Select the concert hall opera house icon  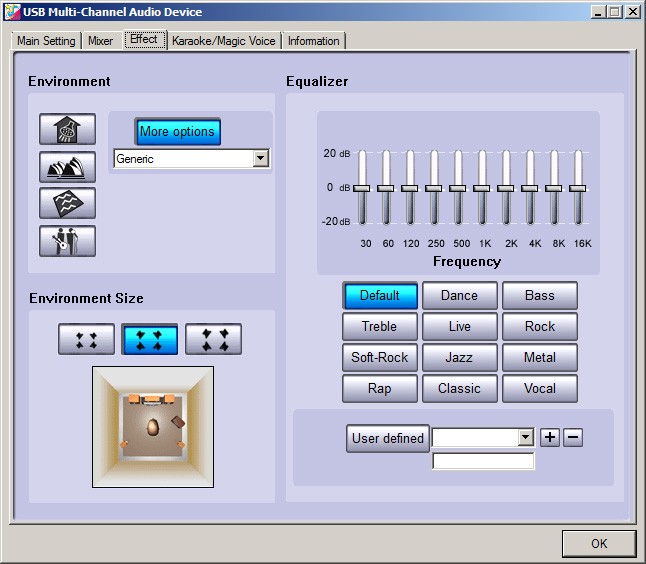(x=67, y=166)
